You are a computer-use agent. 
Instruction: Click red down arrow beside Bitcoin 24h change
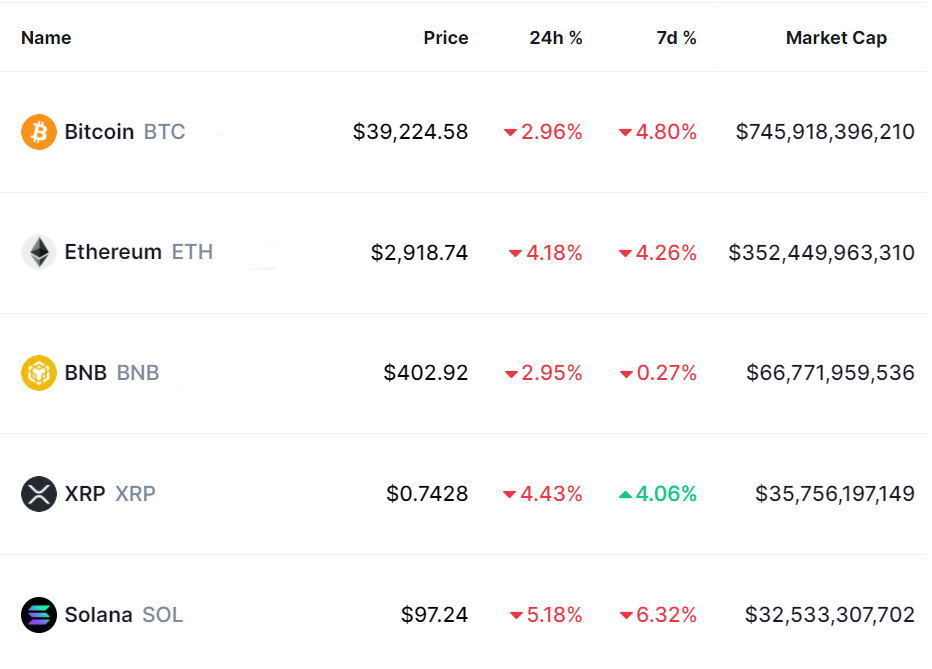click(510, 132)
